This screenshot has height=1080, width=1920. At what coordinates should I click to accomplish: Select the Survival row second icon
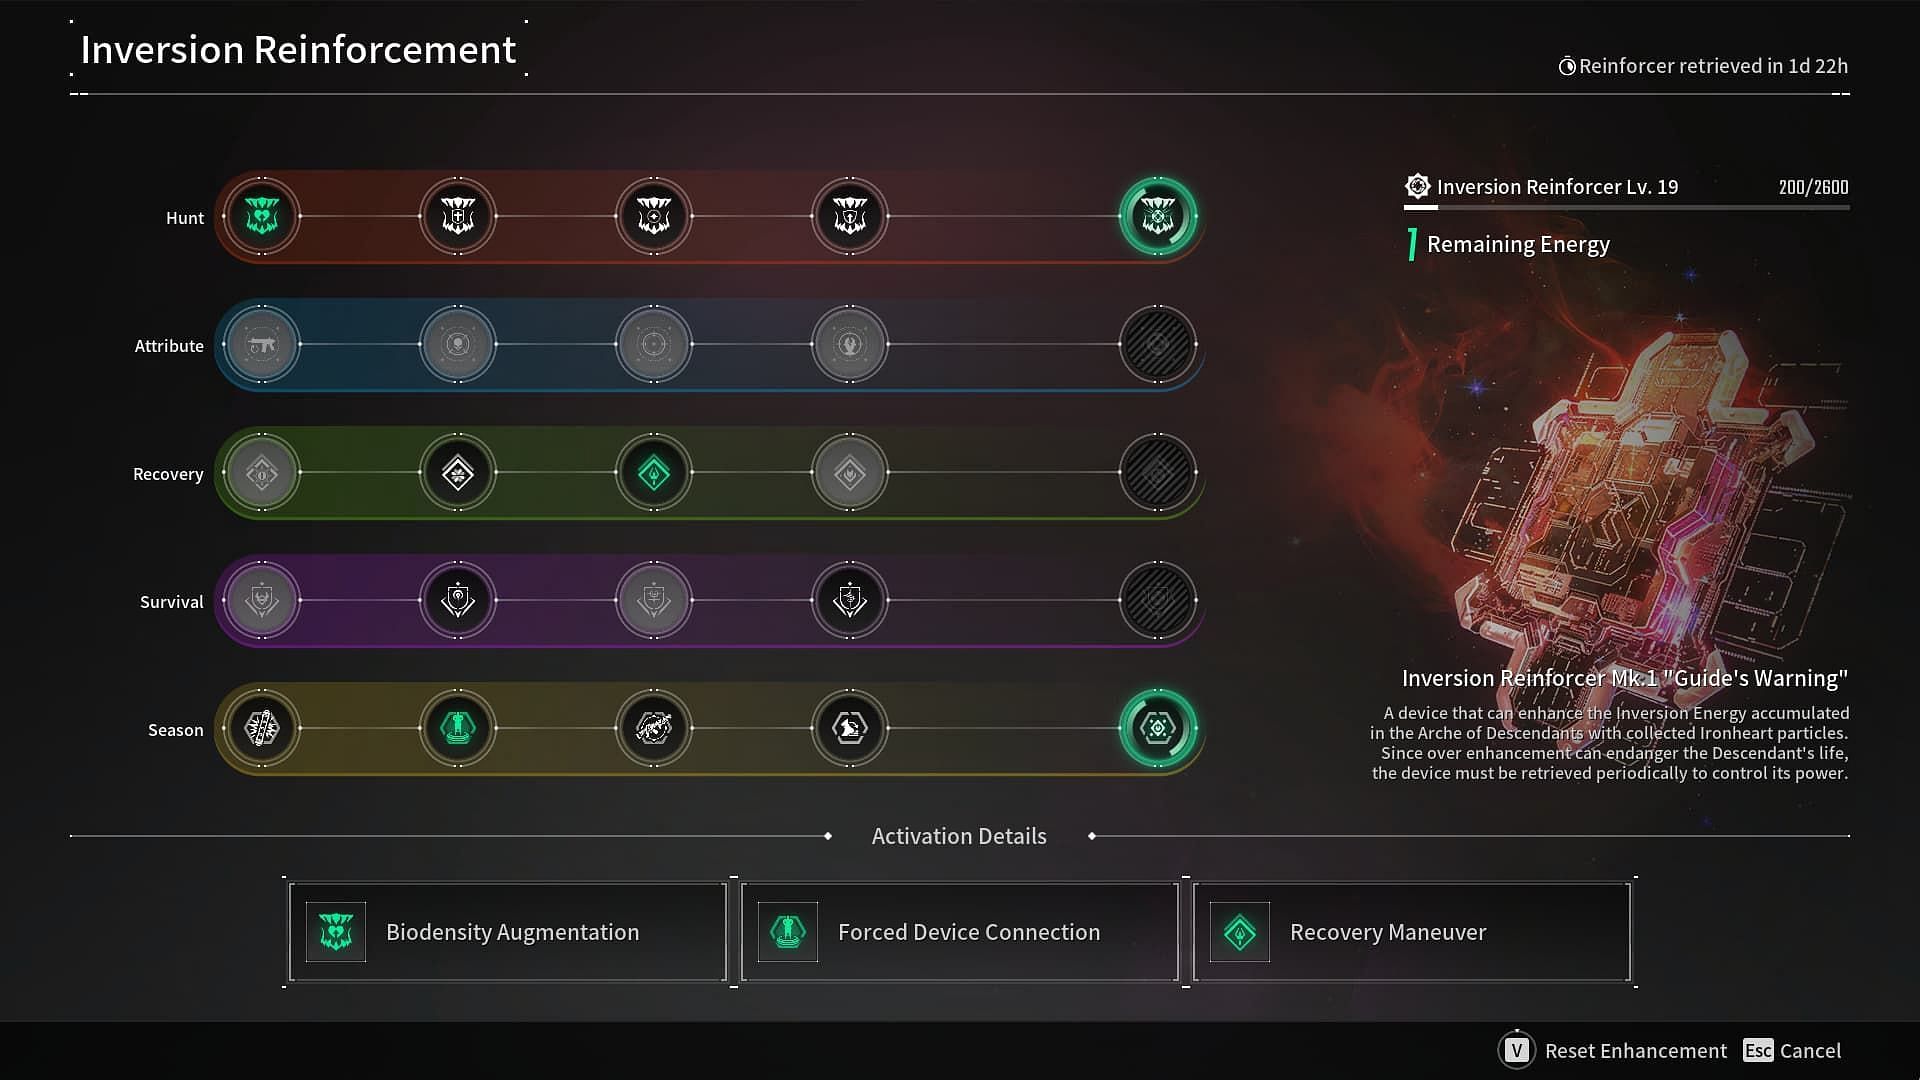(x=456, y=600)
